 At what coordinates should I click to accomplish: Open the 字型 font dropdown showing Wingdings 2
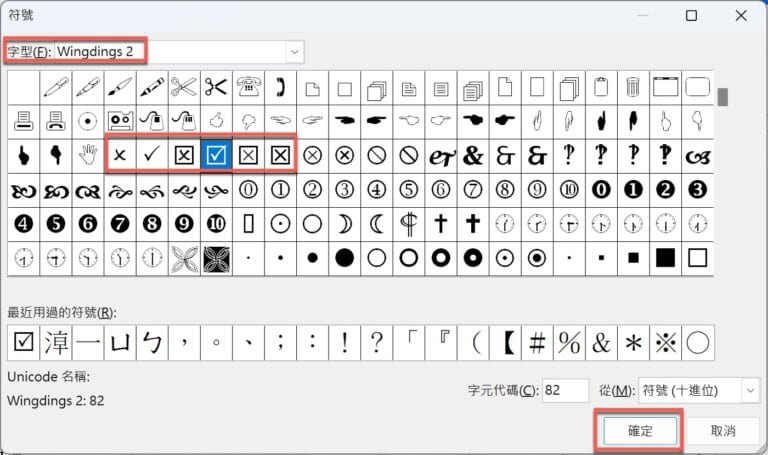click(294, 51)
